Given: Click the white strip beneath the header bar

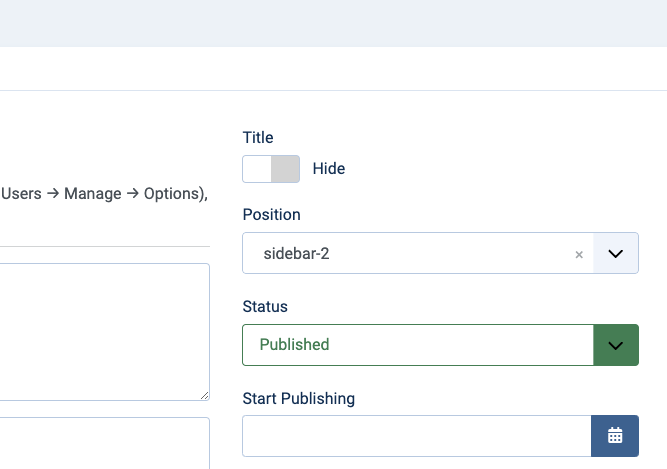Looking at the screenshot, I should click(333, 68).
